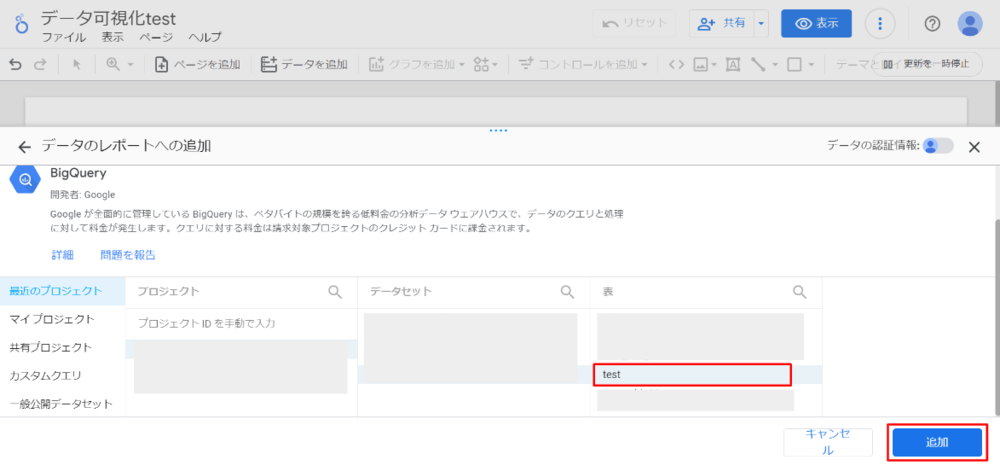Open the 詳細 link

62,255
